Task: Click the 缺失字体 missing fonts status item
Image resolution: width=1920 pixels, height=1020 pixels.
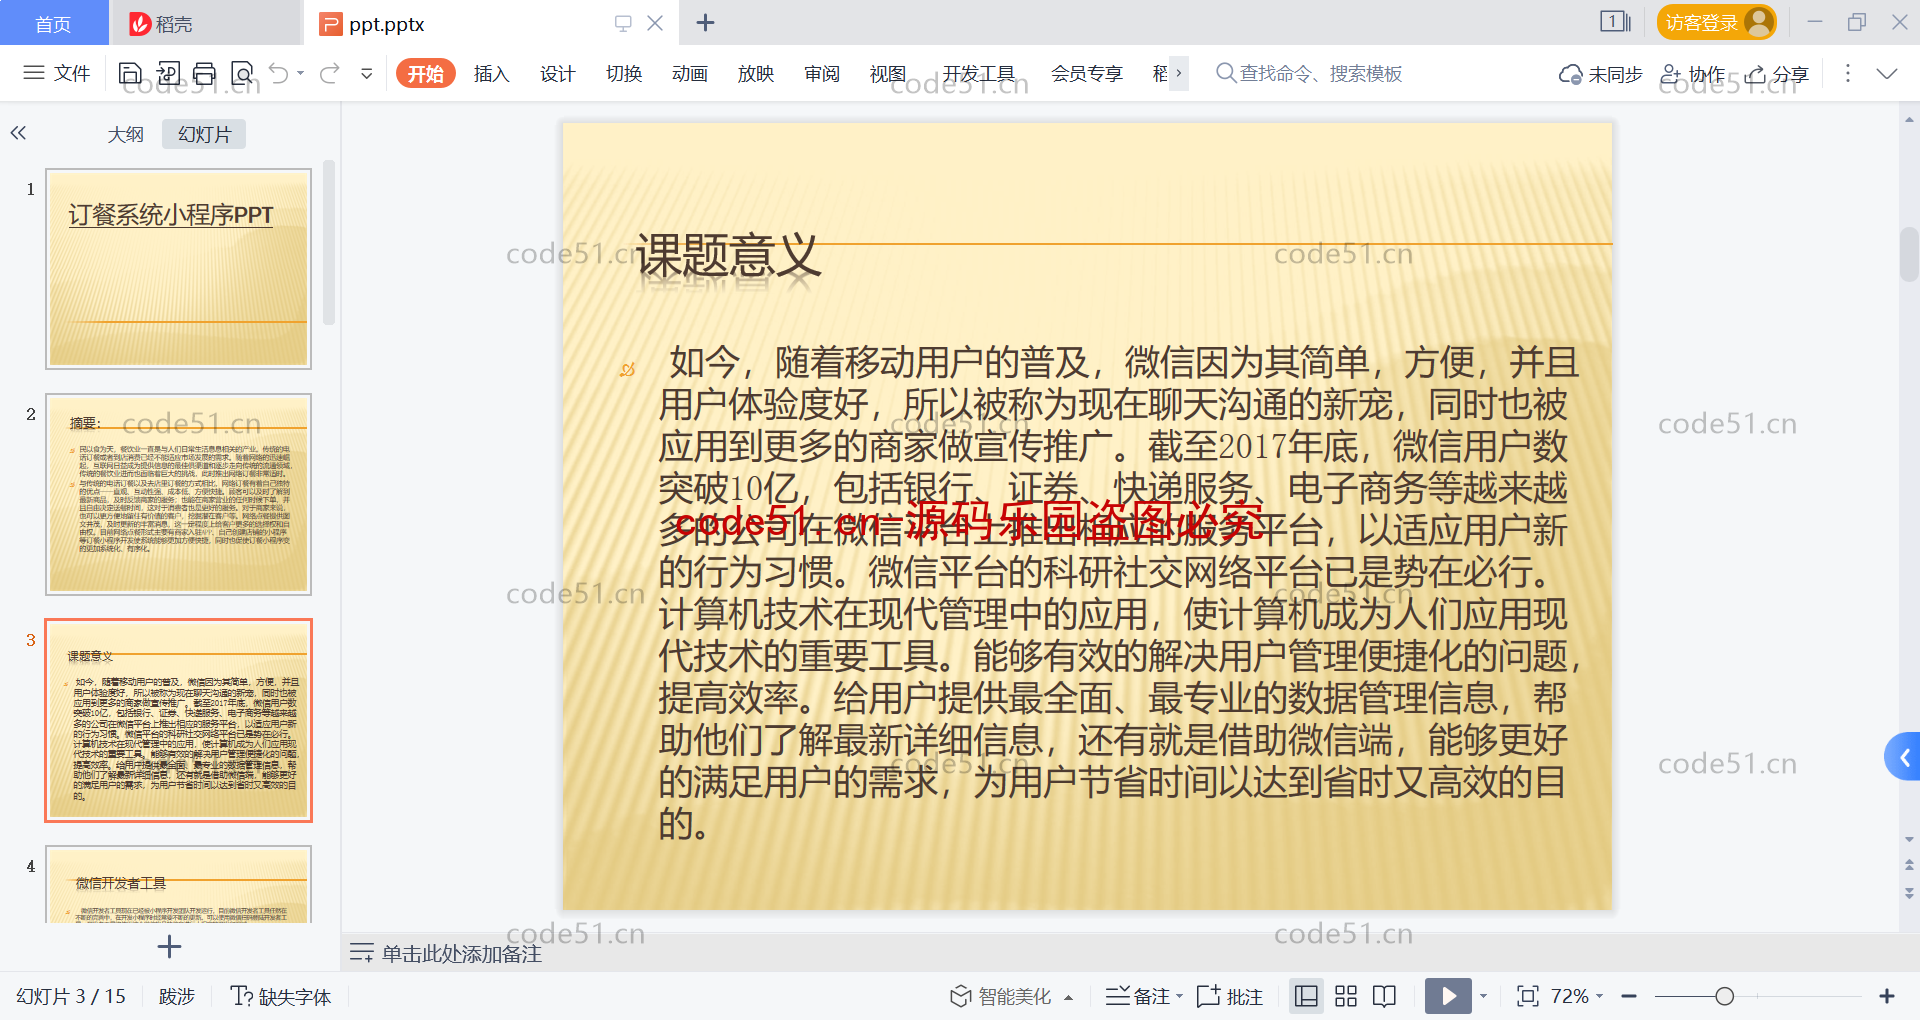Action: [x=281, y=996]
